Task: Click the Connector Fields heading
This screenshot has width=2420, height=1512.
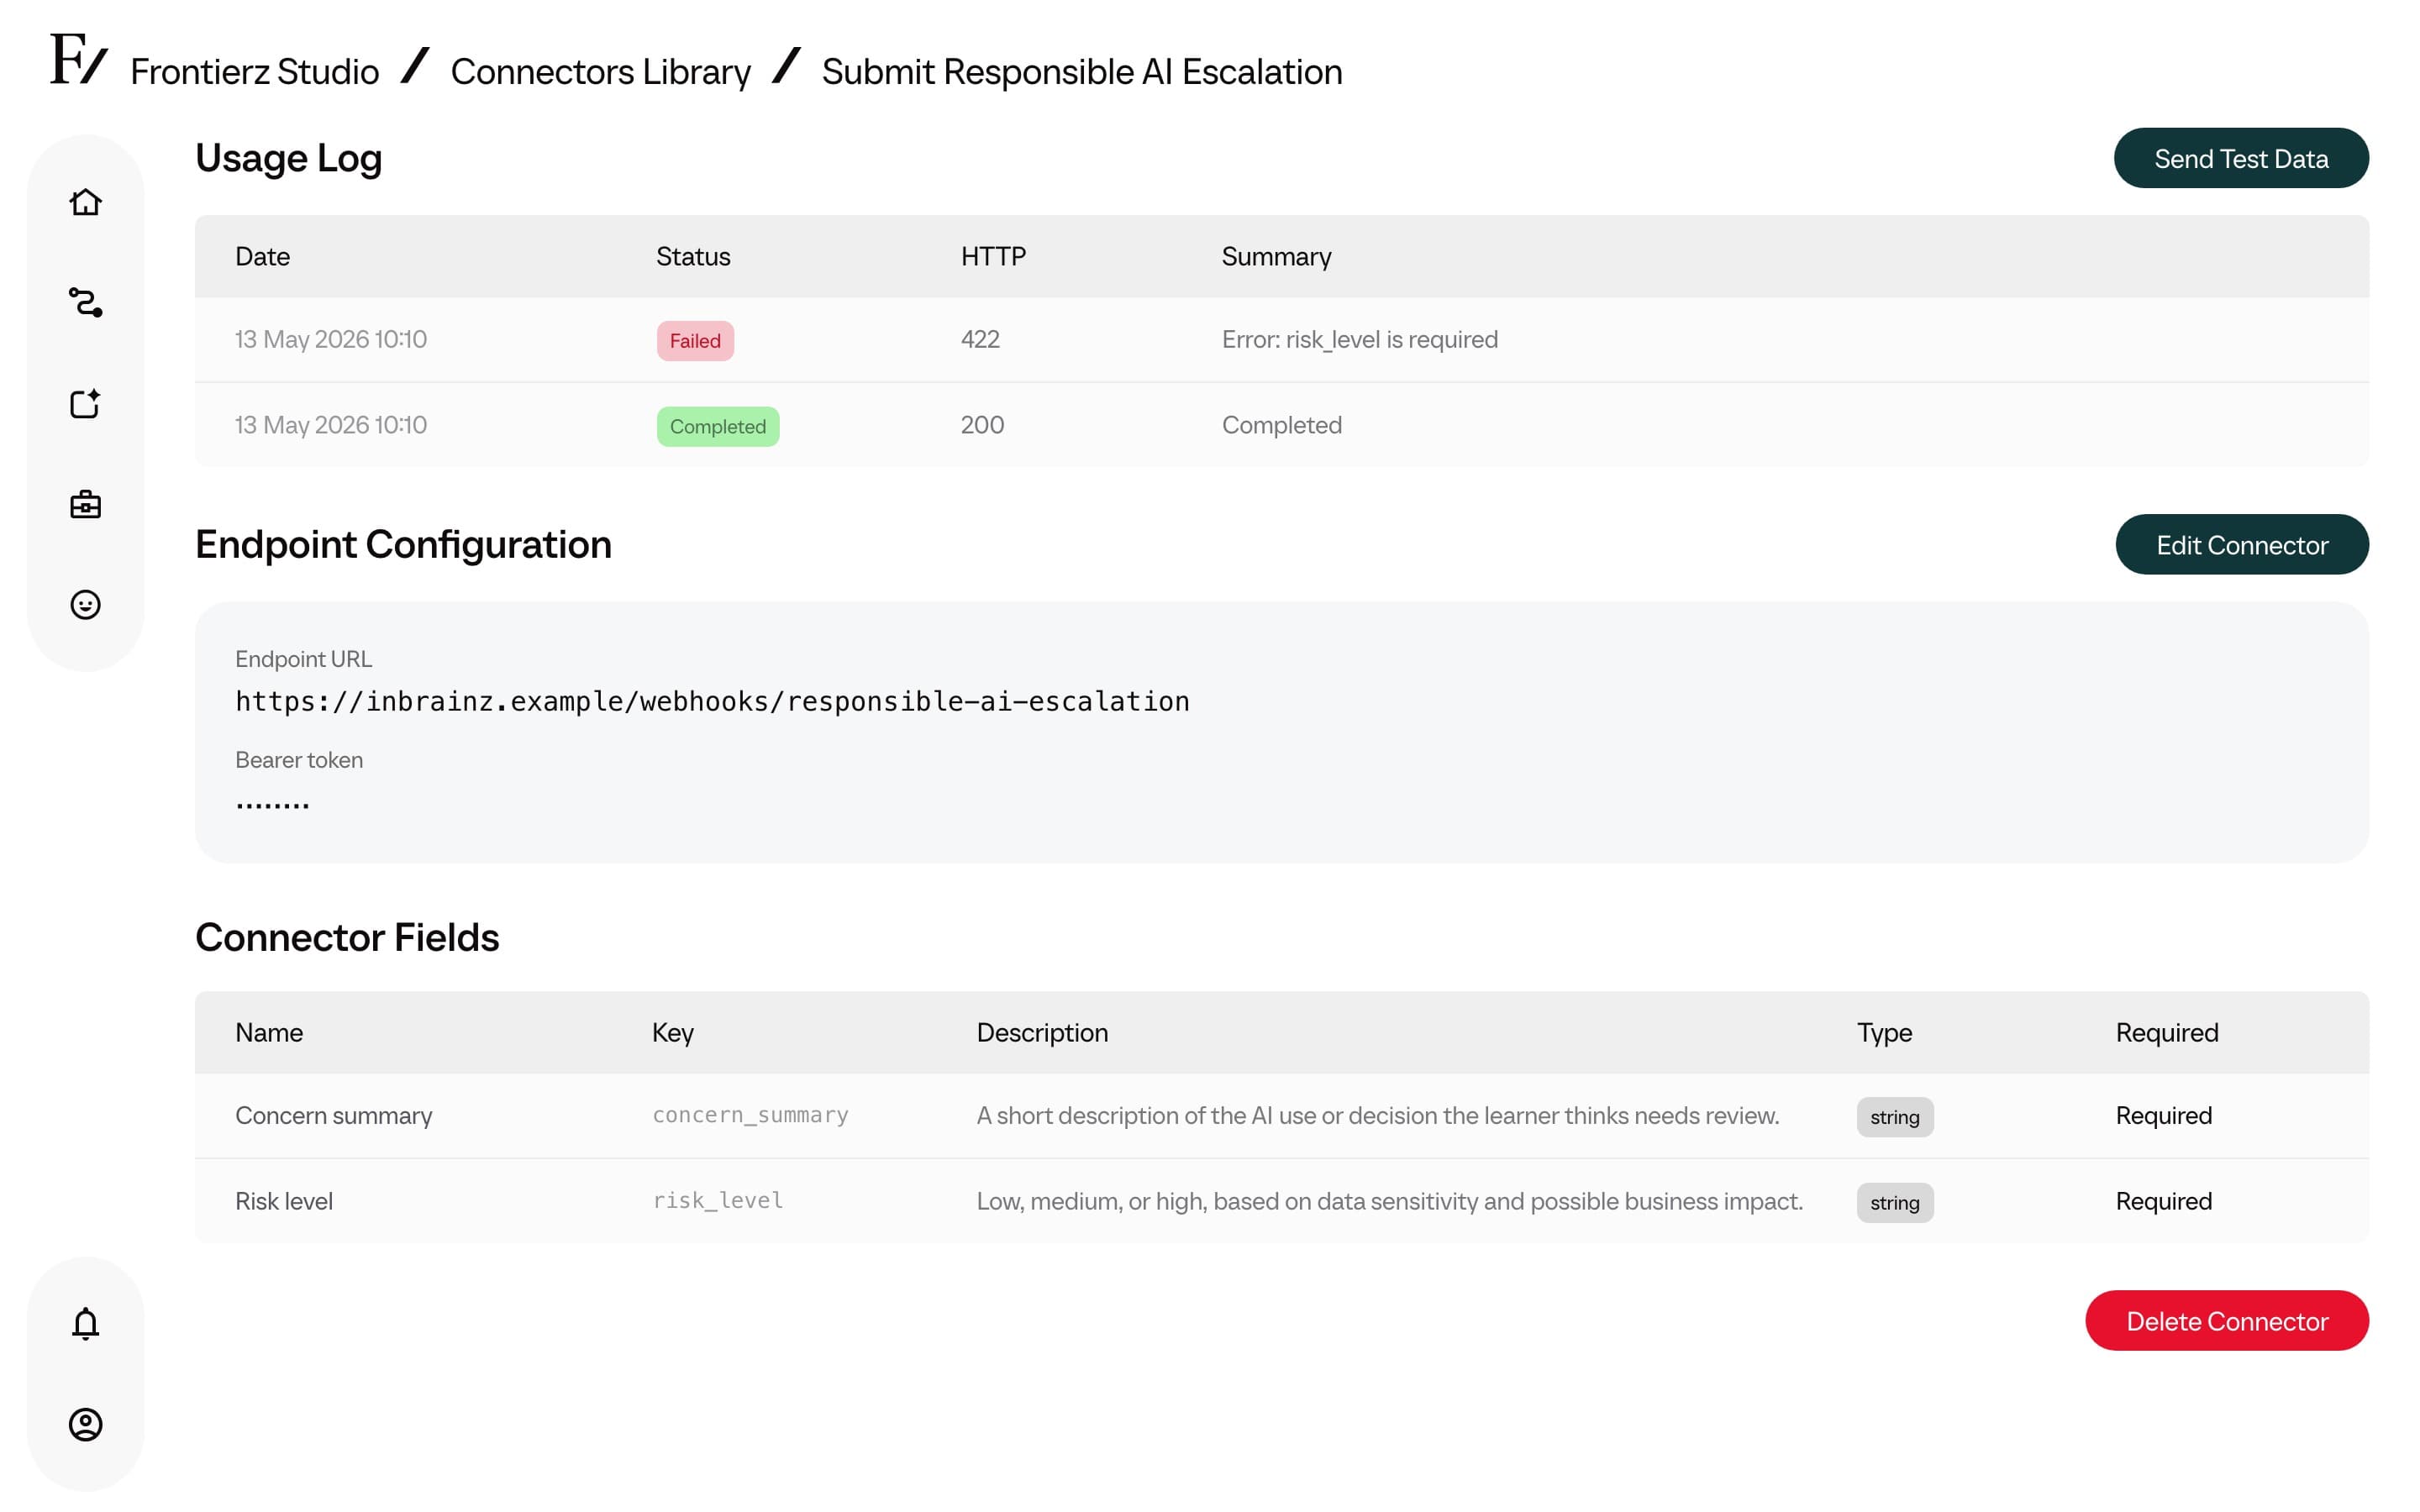Action: pyautogui.click(x=347, y=937)
